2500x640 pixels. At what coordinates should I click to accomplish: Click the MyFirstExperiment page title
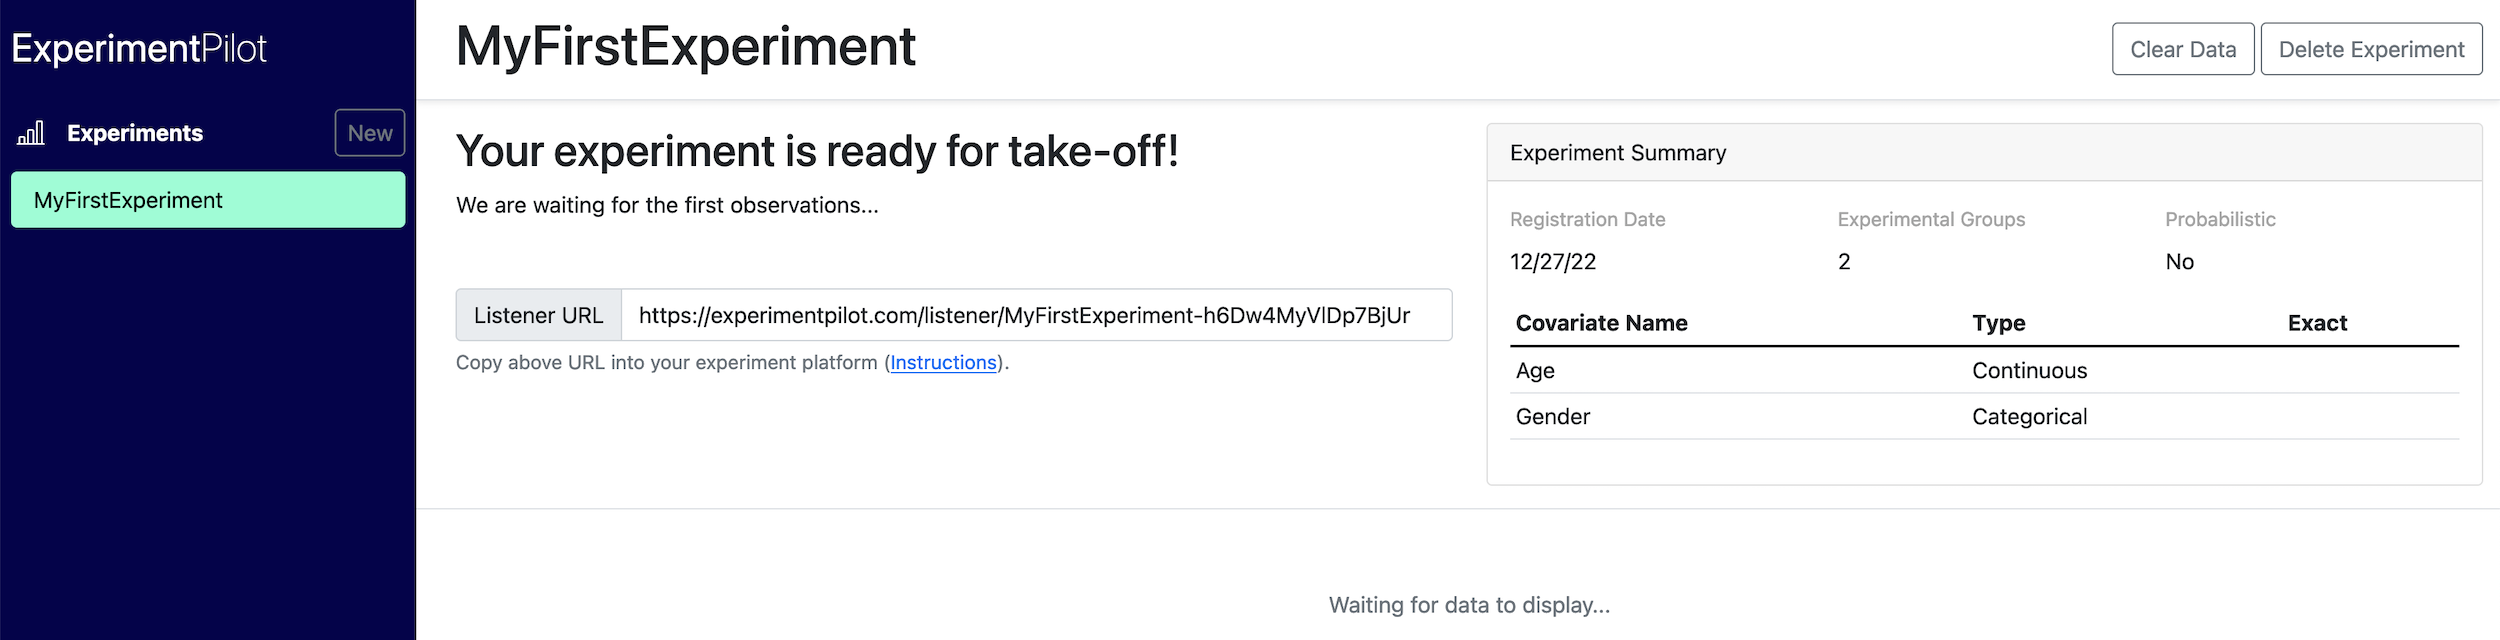(x=686, y=46)
